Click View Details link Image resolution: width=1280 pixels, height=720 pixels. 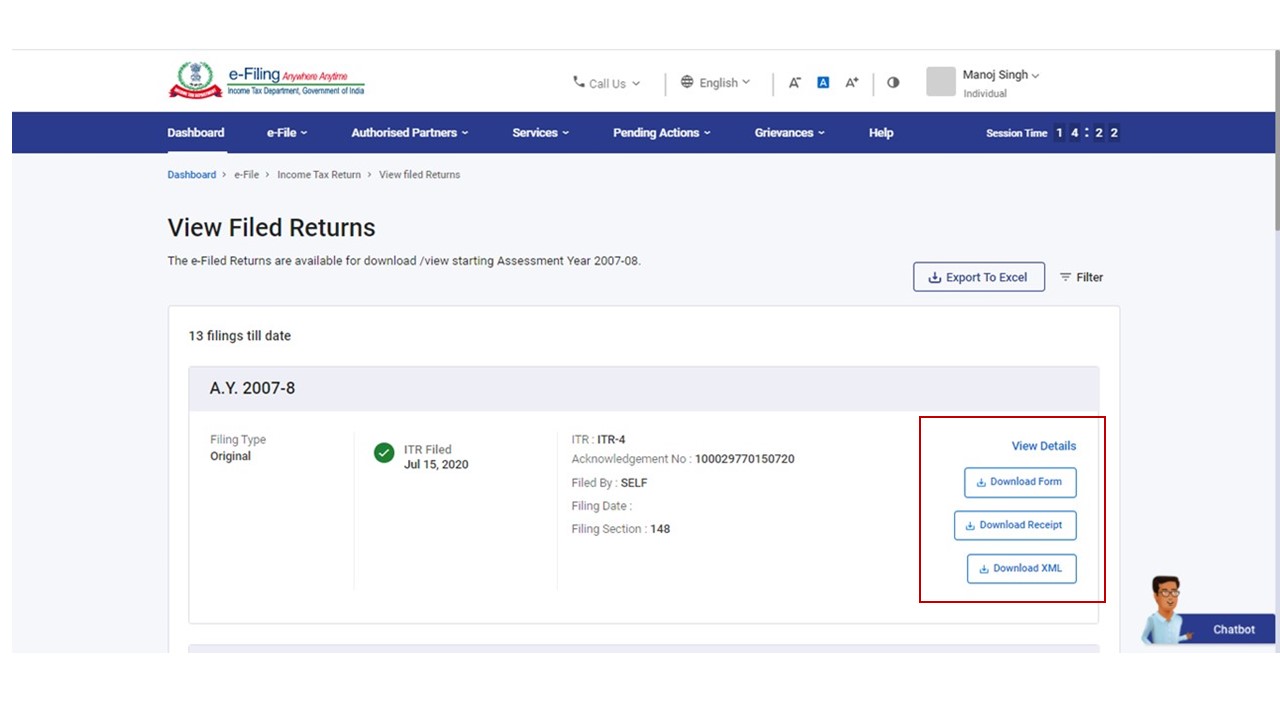click(1043, 446)
